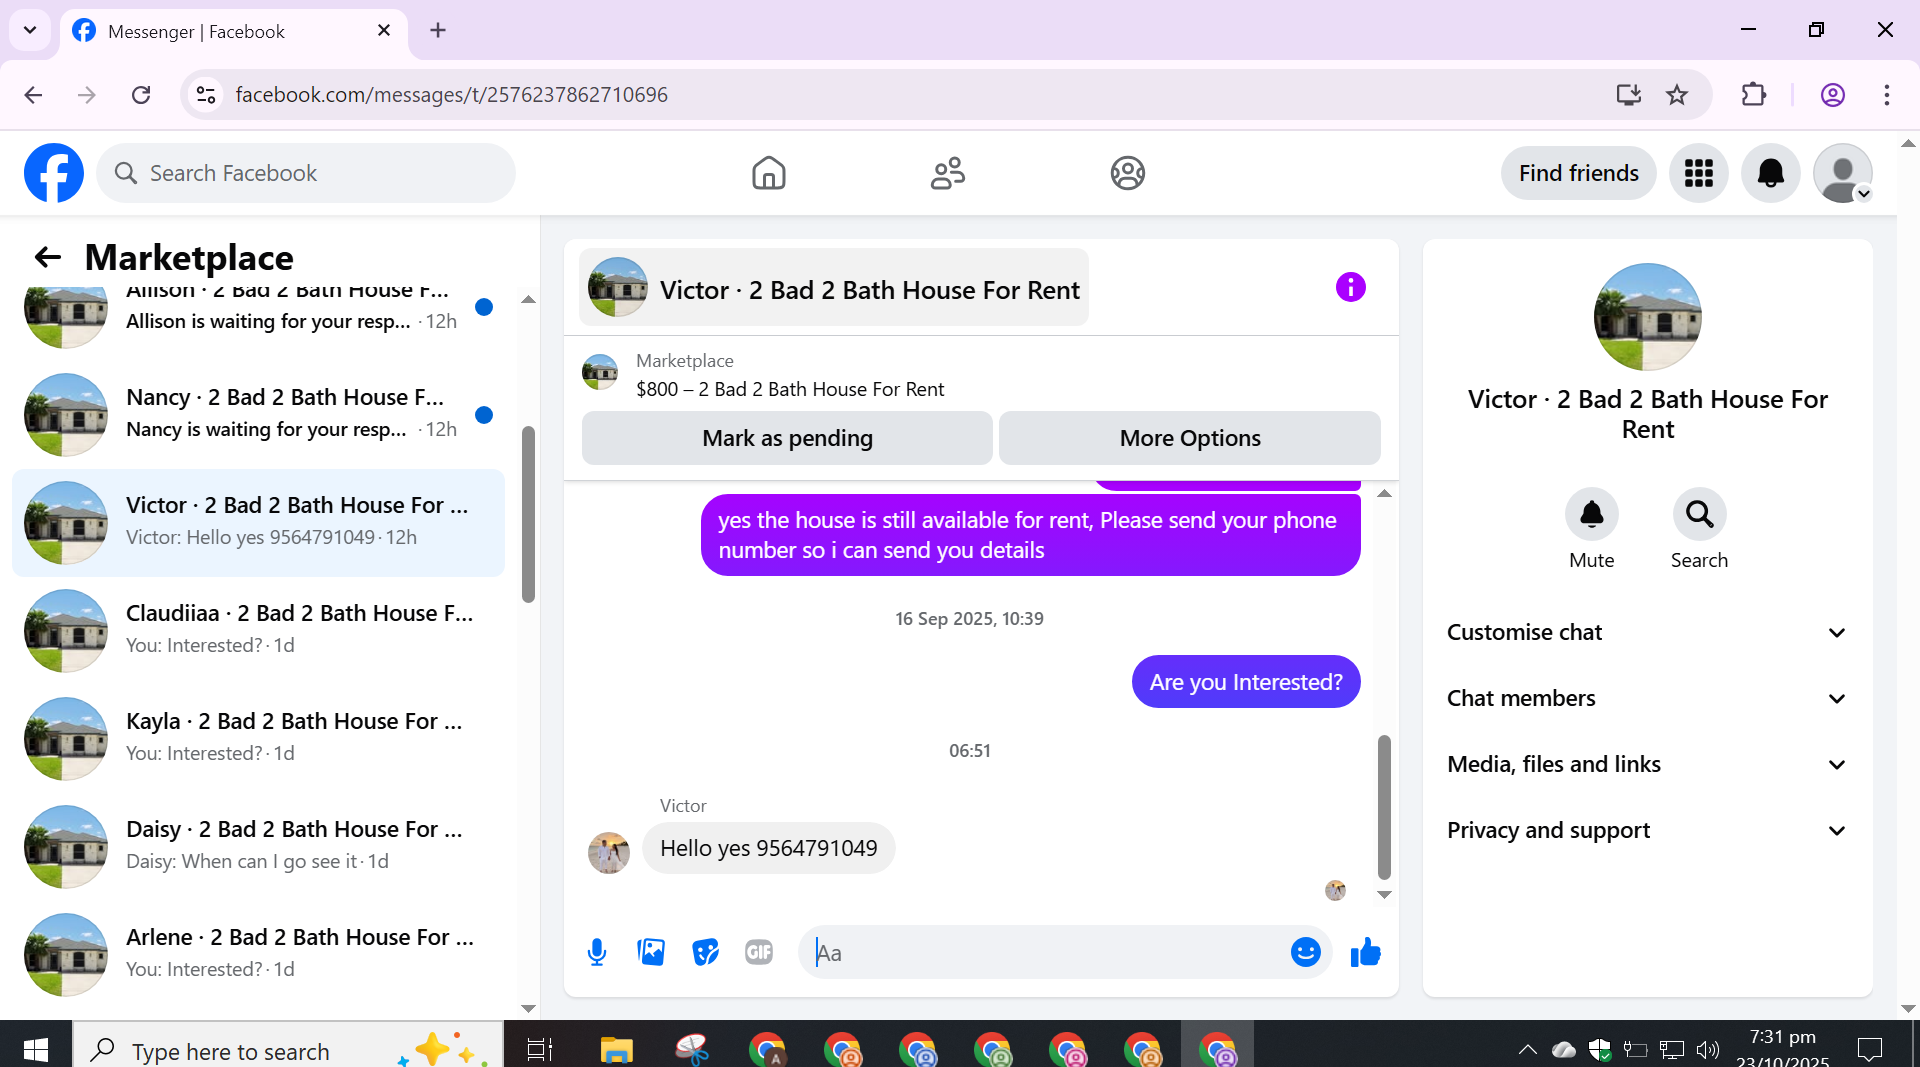
Task: Click the browser reload icon
Action: (x=141, y=95)
